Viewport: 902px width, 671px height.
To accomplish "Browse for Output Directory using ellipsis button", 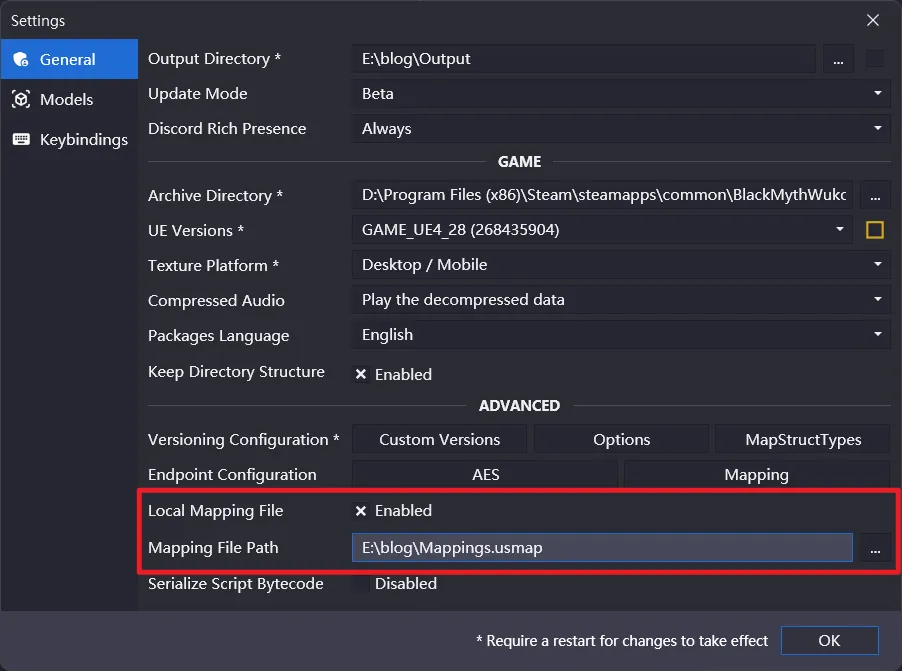I will pos(838,59).
